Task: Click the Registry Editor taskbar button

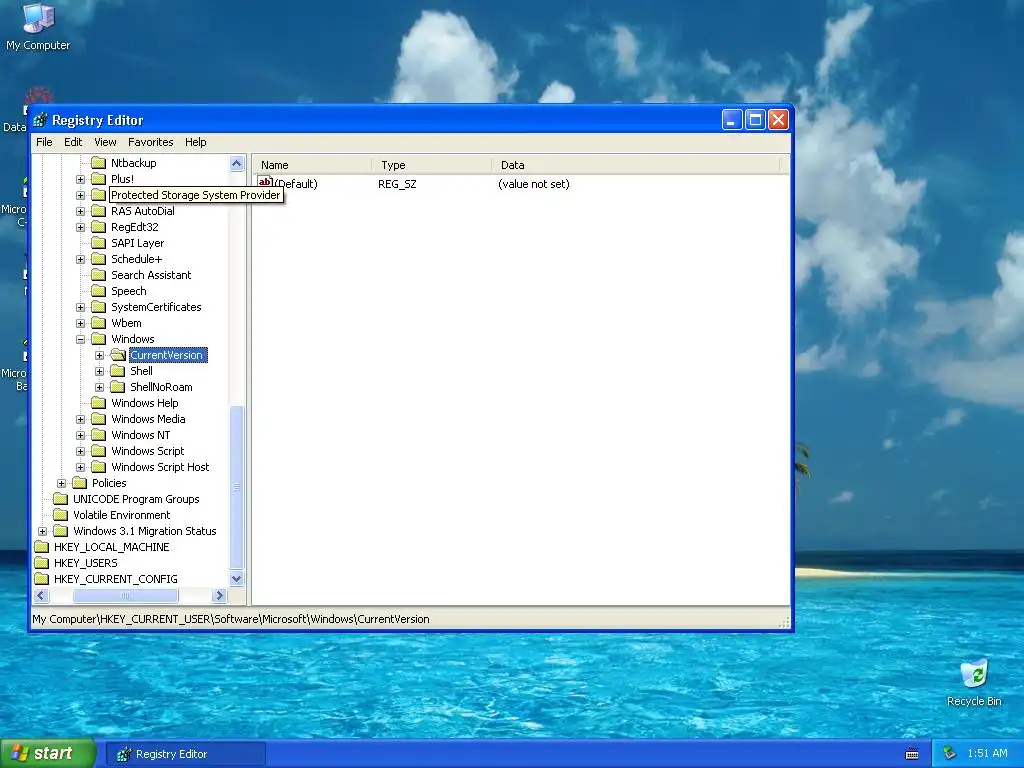Action: (x=185, y=754)
